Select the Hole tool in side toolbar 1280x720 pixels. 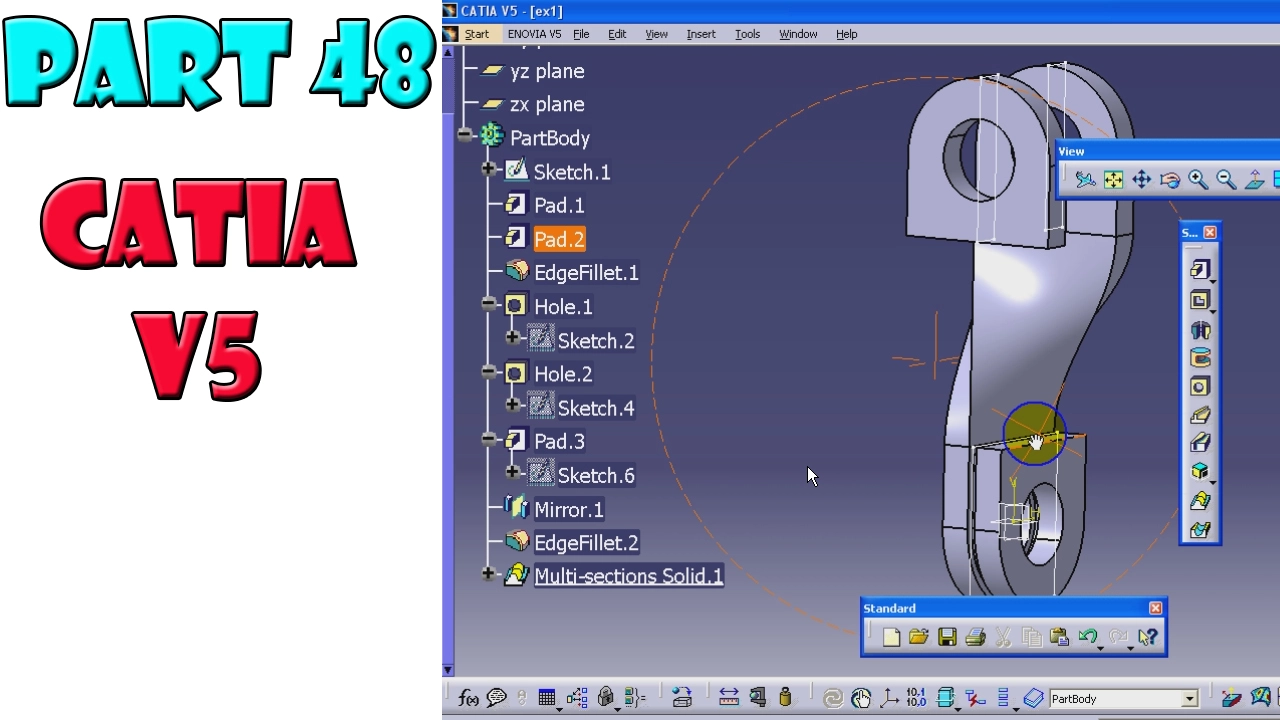click(x=1200, y=387)
